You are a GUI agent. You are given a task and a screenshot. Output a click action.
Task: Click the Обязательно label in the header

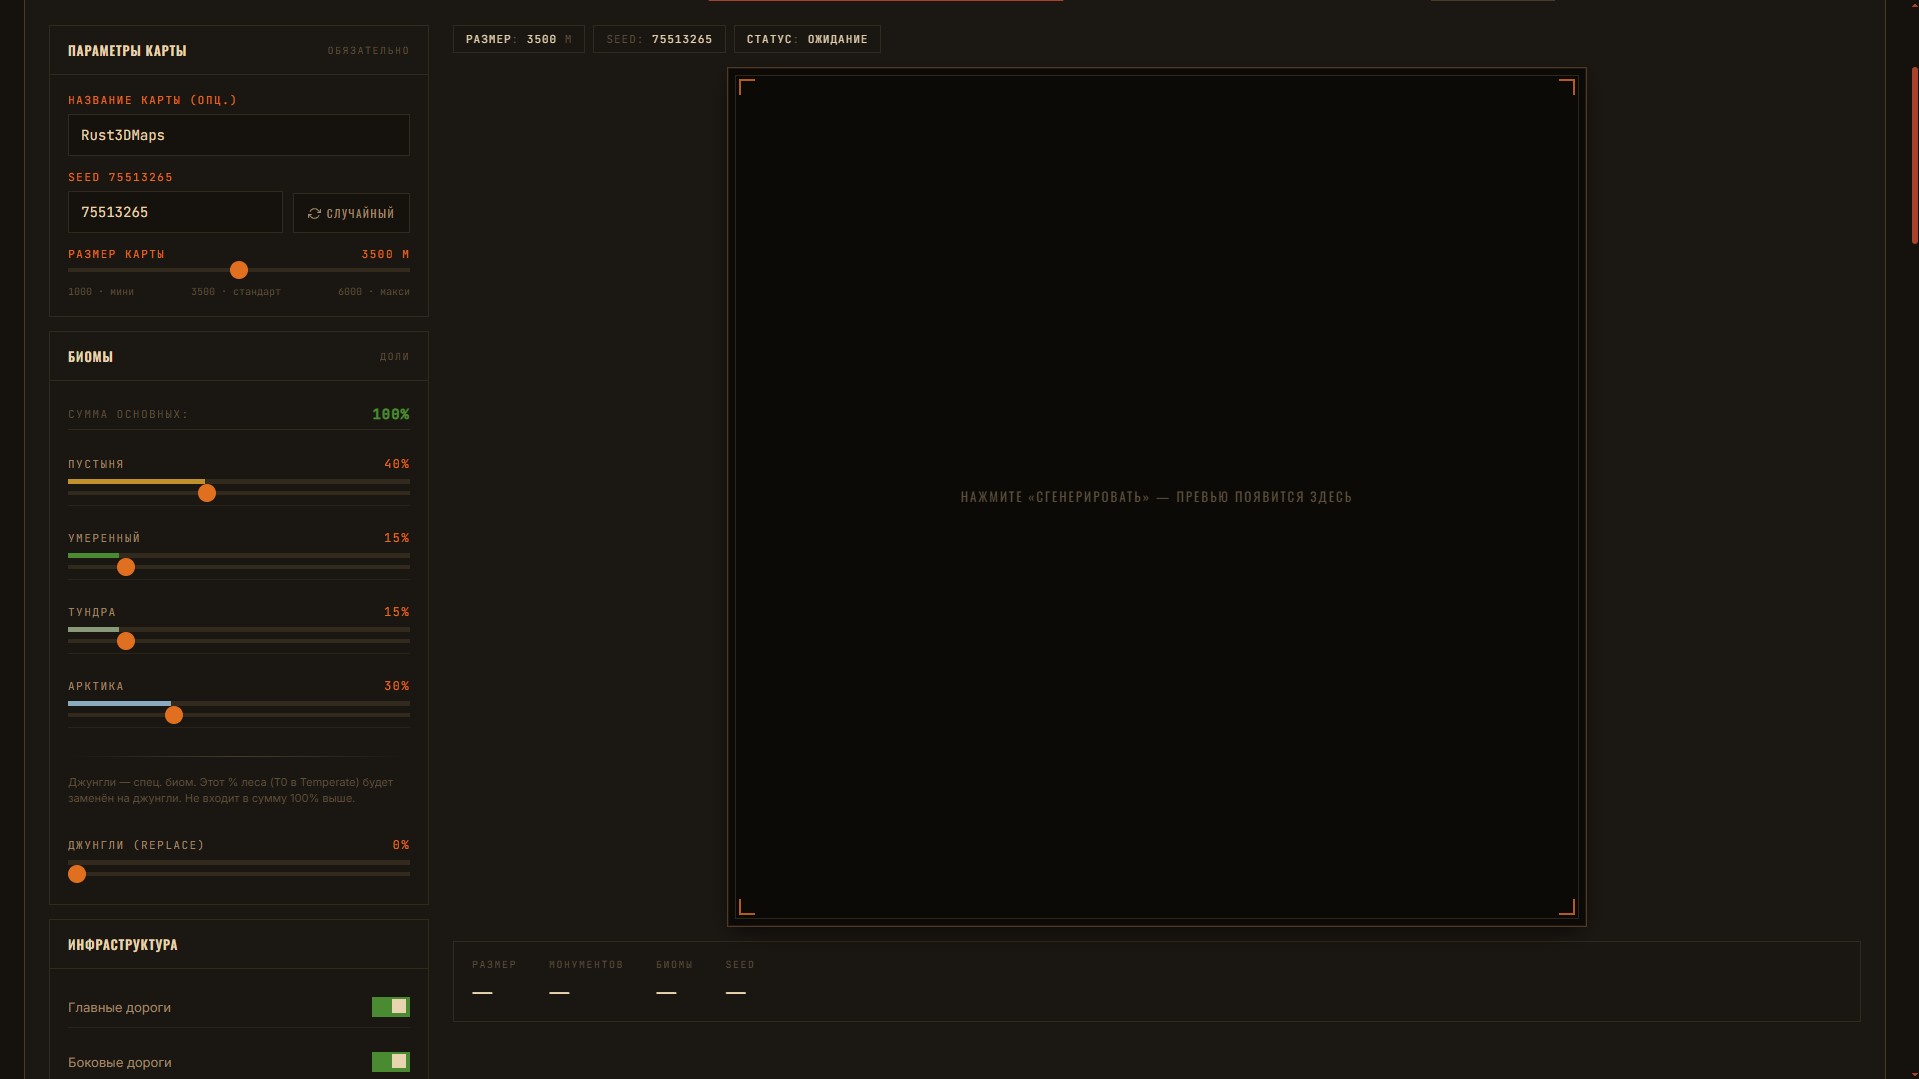pos(368,51)
